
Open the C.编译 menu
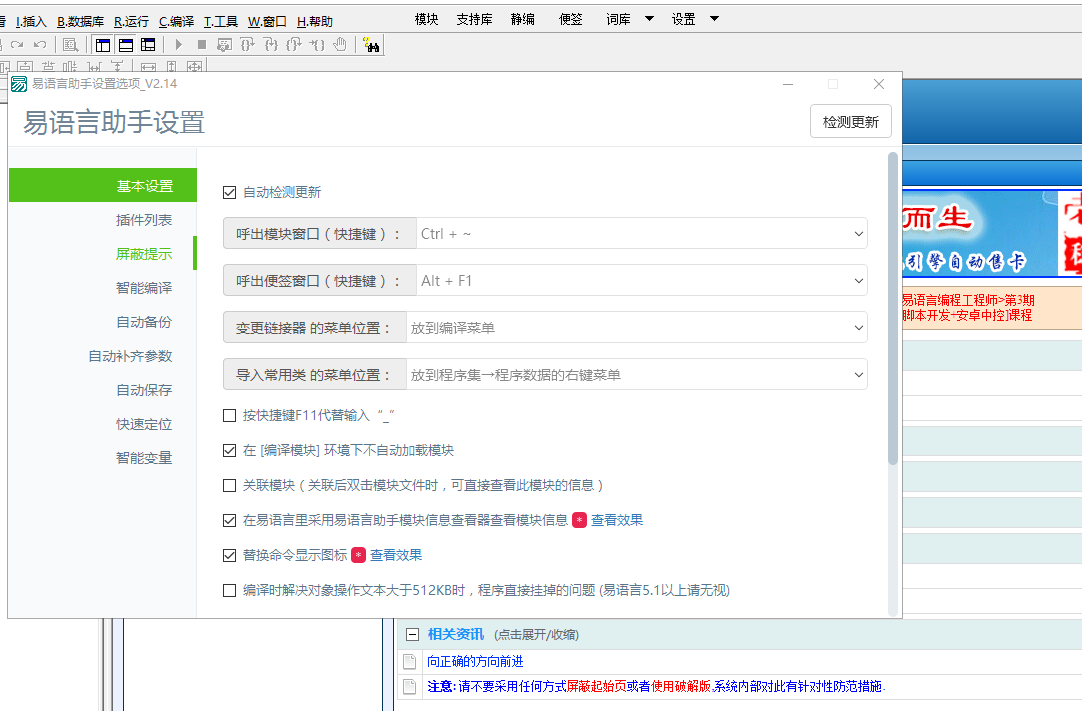pyautogui.click(x=177, y=21)
